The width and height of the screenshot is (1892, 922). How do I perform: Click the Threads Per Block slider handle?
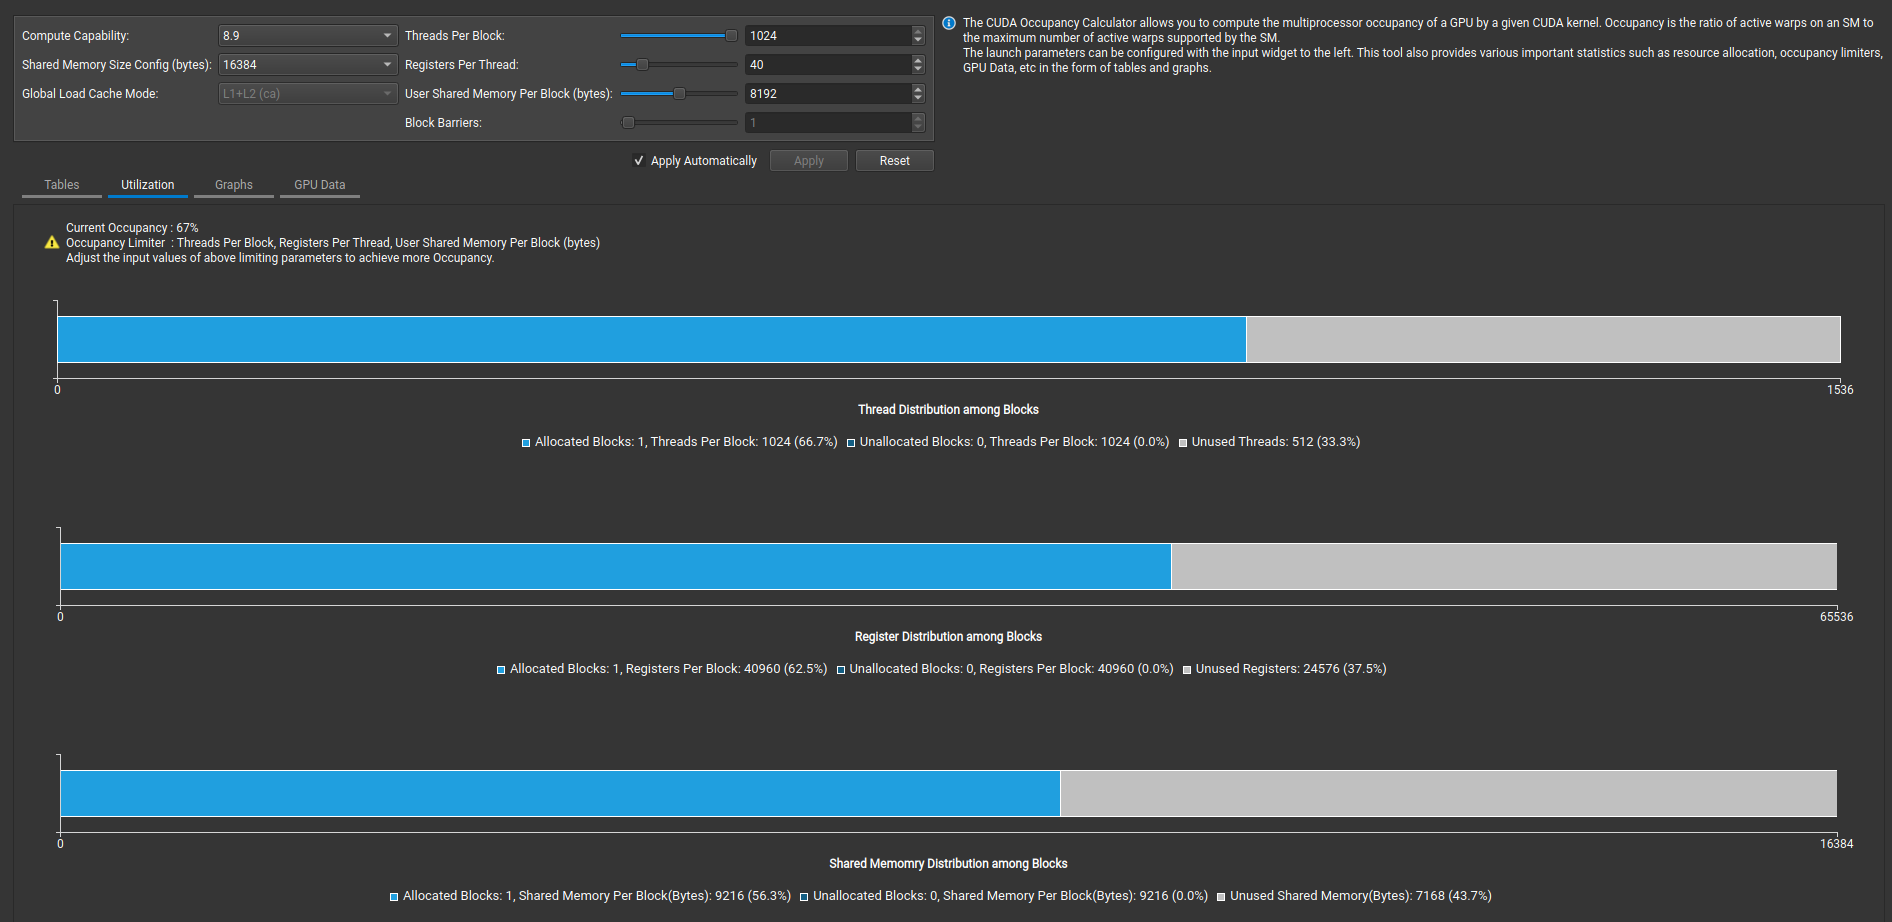[x=731, y=36]
